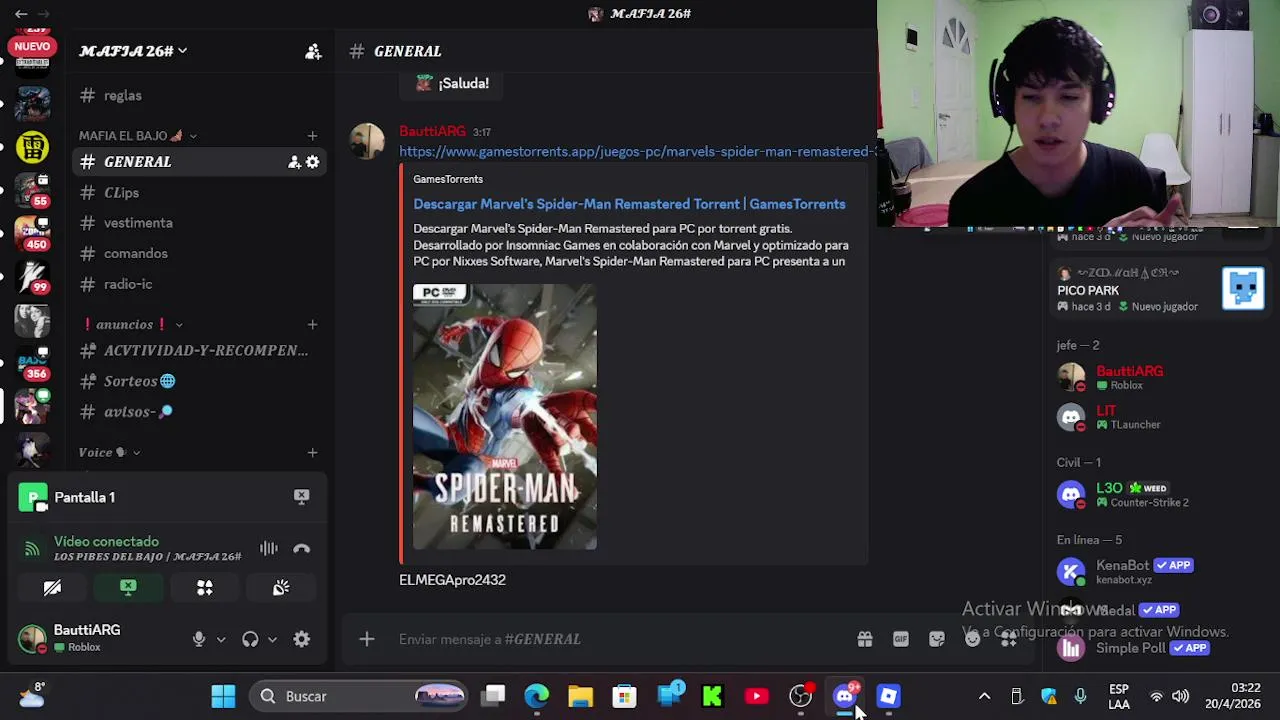Click the BauttiARG username on the message
This screenshot has height=720, width=1280.
[x=432, y=131]
